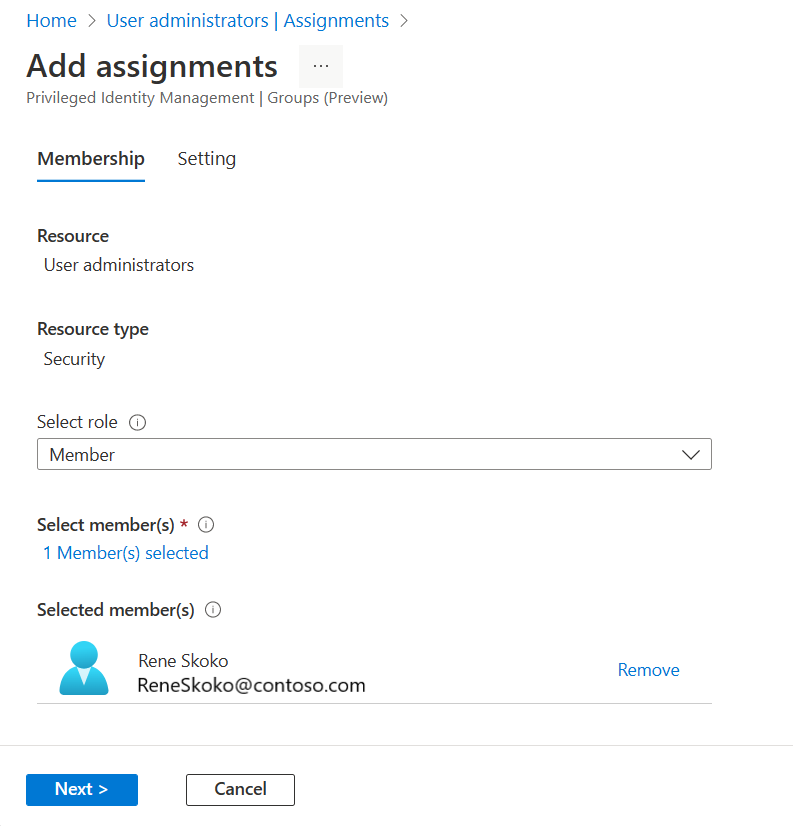Go to the Home breadcrumb link
Viewport: 793px width, 826px height.
(x=52, y=21)
